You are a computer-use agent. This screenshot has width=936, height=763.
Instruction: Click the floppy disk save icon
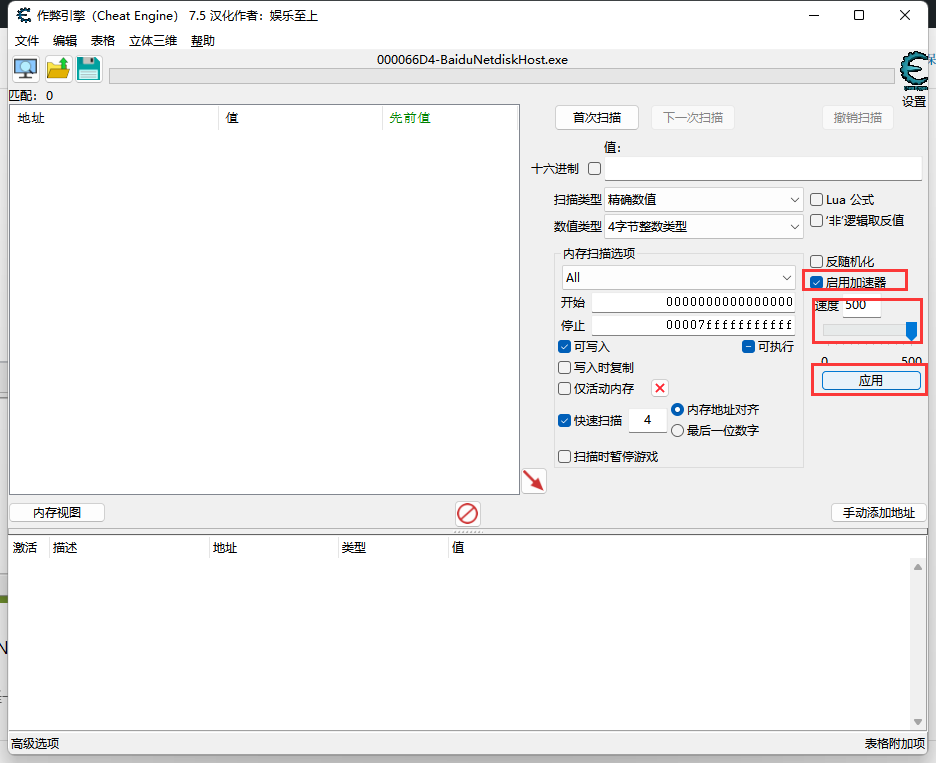[x=89, y=69]
